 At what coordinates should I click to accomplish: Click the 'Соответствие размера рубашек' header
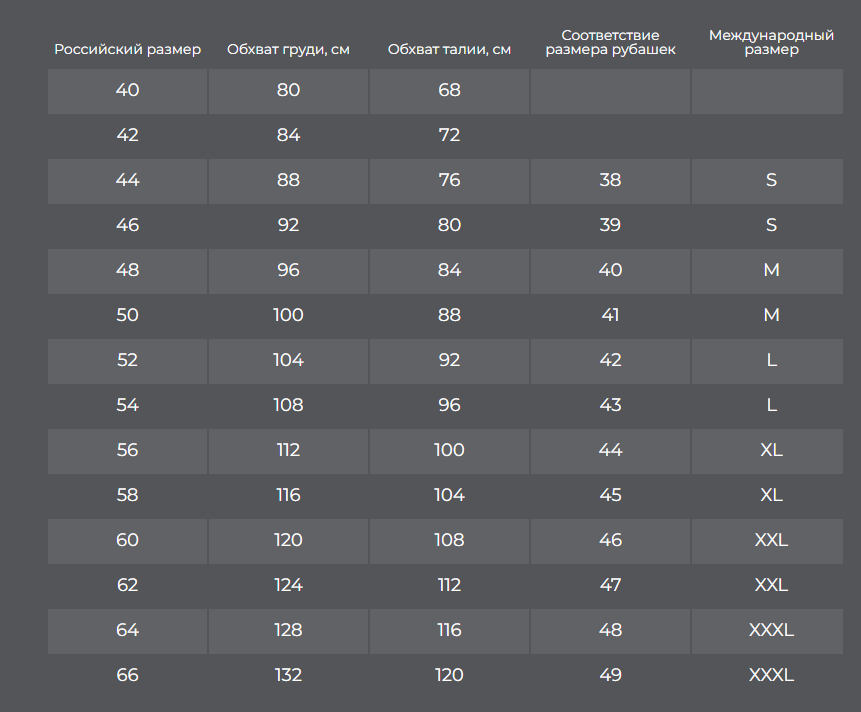(x=610, y=42)
